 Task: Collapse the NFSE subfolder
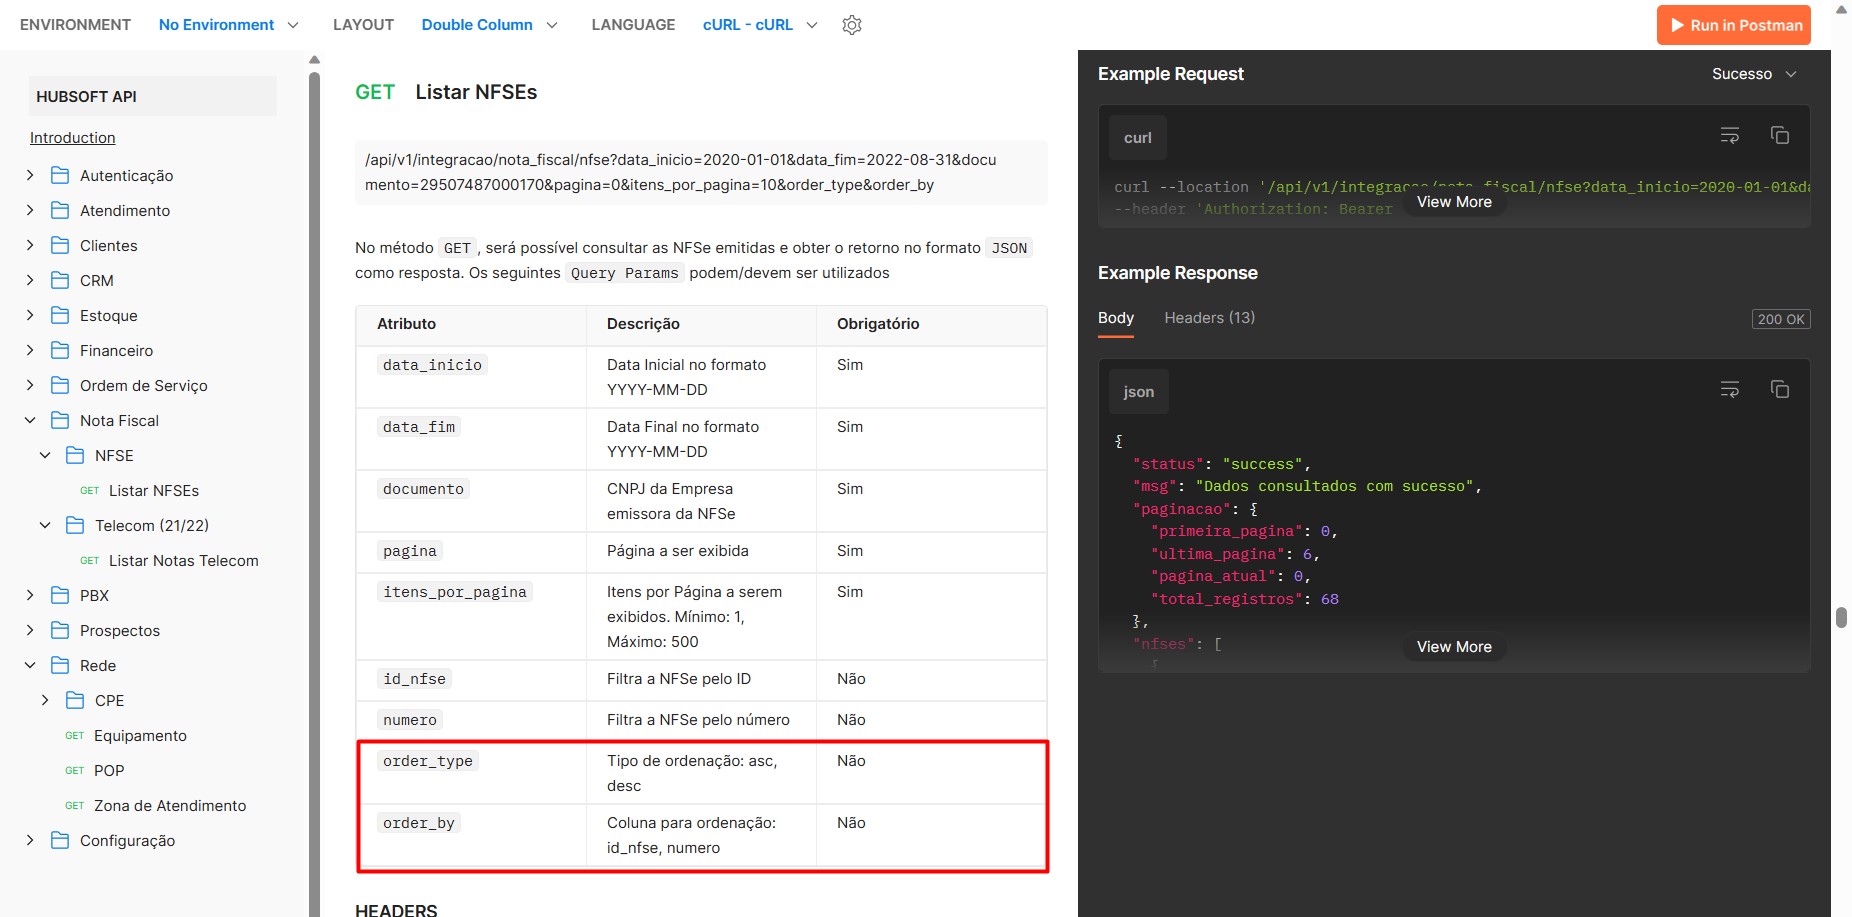(x=45, y=455)
